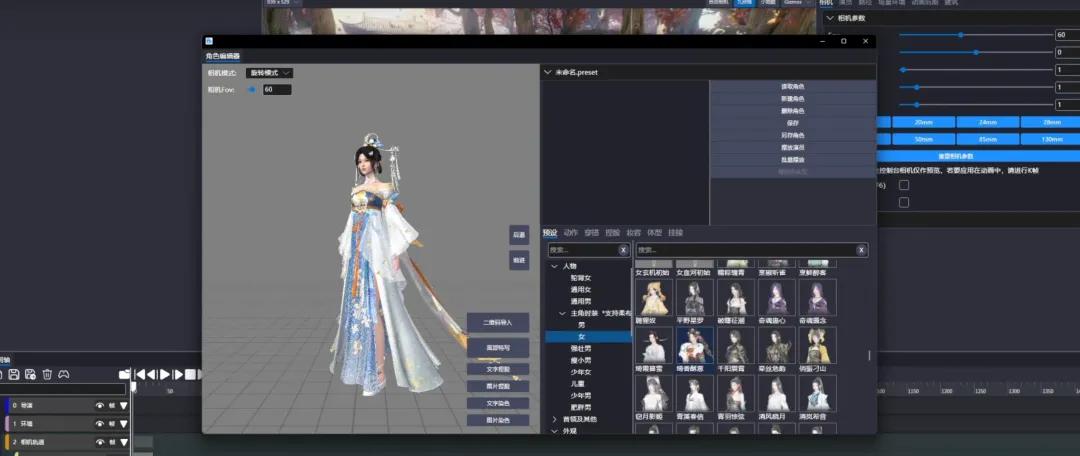
Task: Switch to the 穿搭 tab
Action: 592,233
